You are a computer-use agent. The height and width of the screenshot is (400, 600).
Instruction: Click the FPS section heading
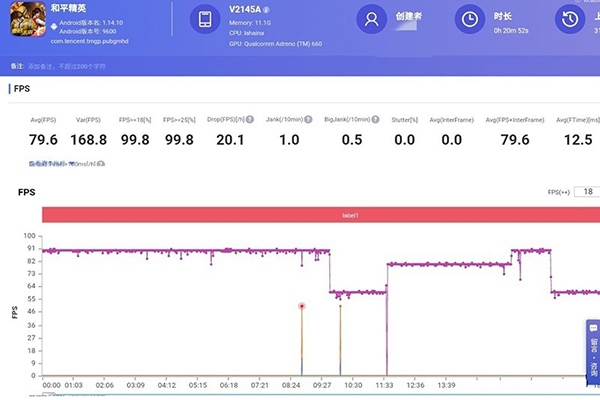click(22, 89)
